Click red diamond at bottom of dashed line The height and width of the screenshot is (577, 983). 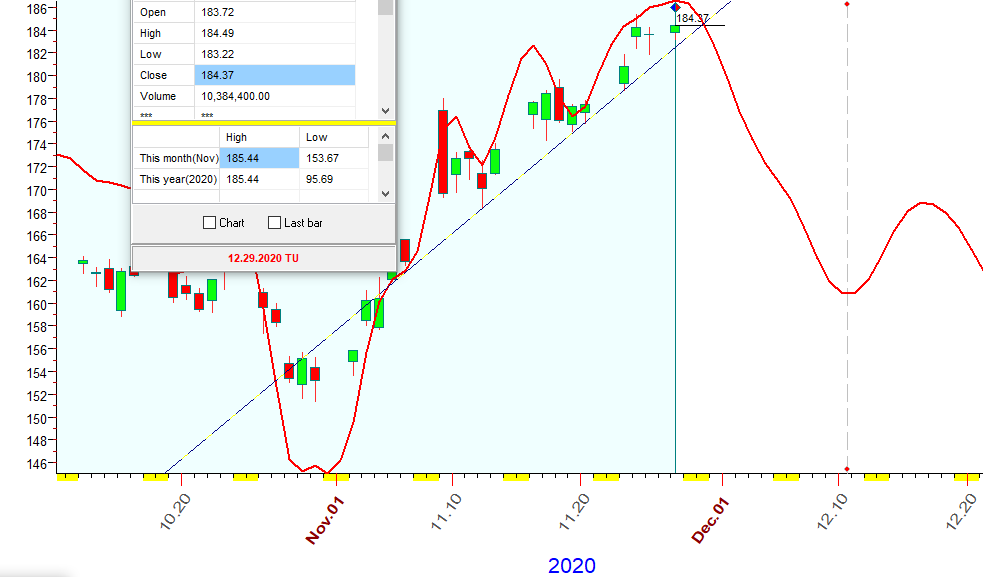point(847,469)
